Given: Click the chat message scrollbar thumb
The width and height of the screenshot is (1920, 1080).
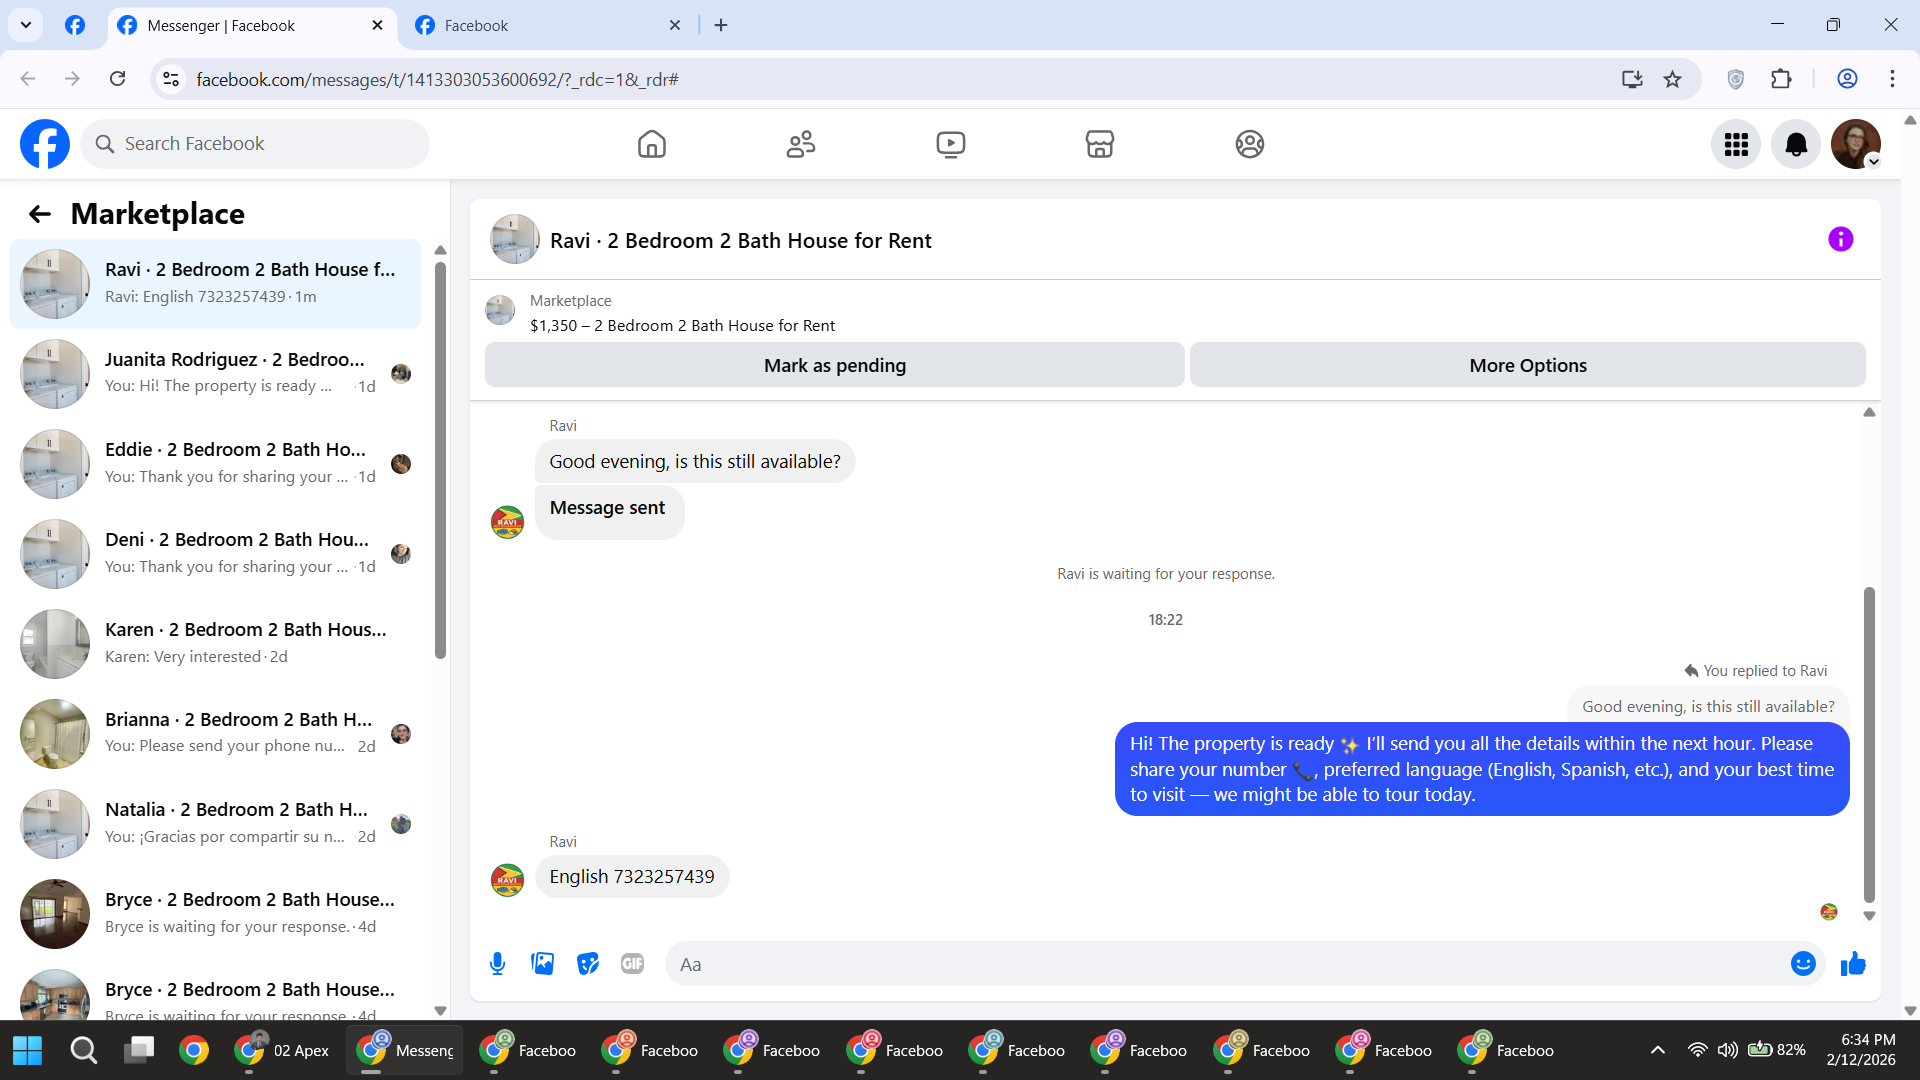Looking at the screenshot, I should coord(1869,745).
